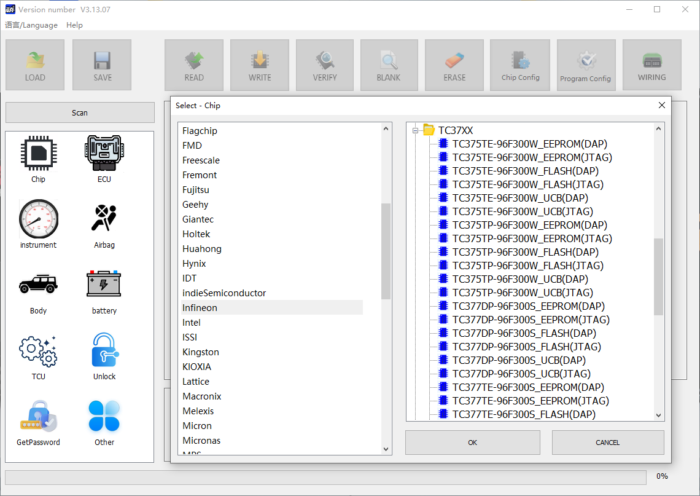Select the ECU category icon
700x496 pixels.
[104, 153]
